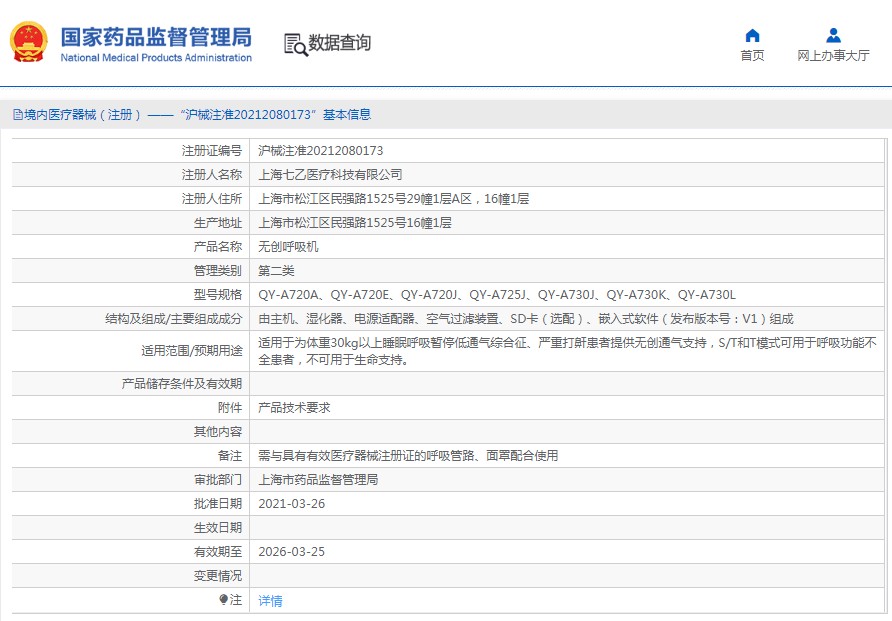The image size is (892, 621).
Task: Click the 变更情况 row label
Action: tap(218, 576)
